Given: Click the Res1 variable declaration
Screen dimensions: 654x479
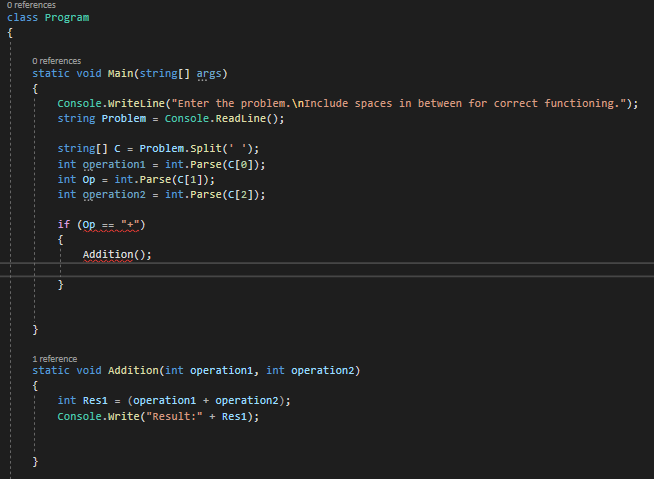Looking at the screenshot, I should pyautogui.click(x=95, y=401).
